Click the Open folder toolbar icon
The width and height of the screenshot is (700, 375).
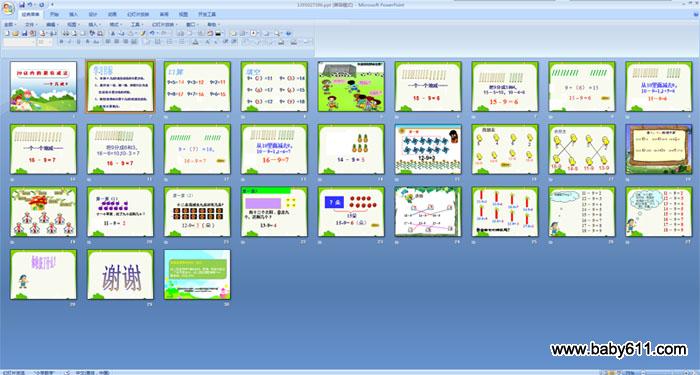(x=16, y=33)
